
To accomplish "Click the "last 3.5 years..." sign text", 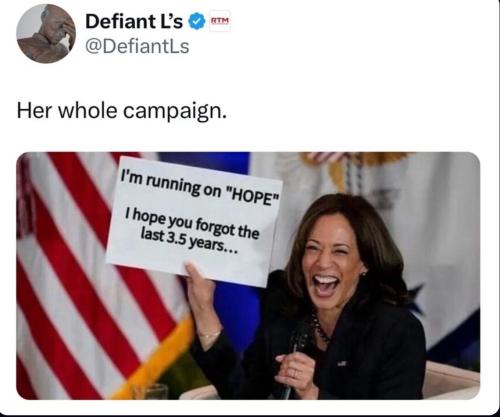I will pos(189,242).
